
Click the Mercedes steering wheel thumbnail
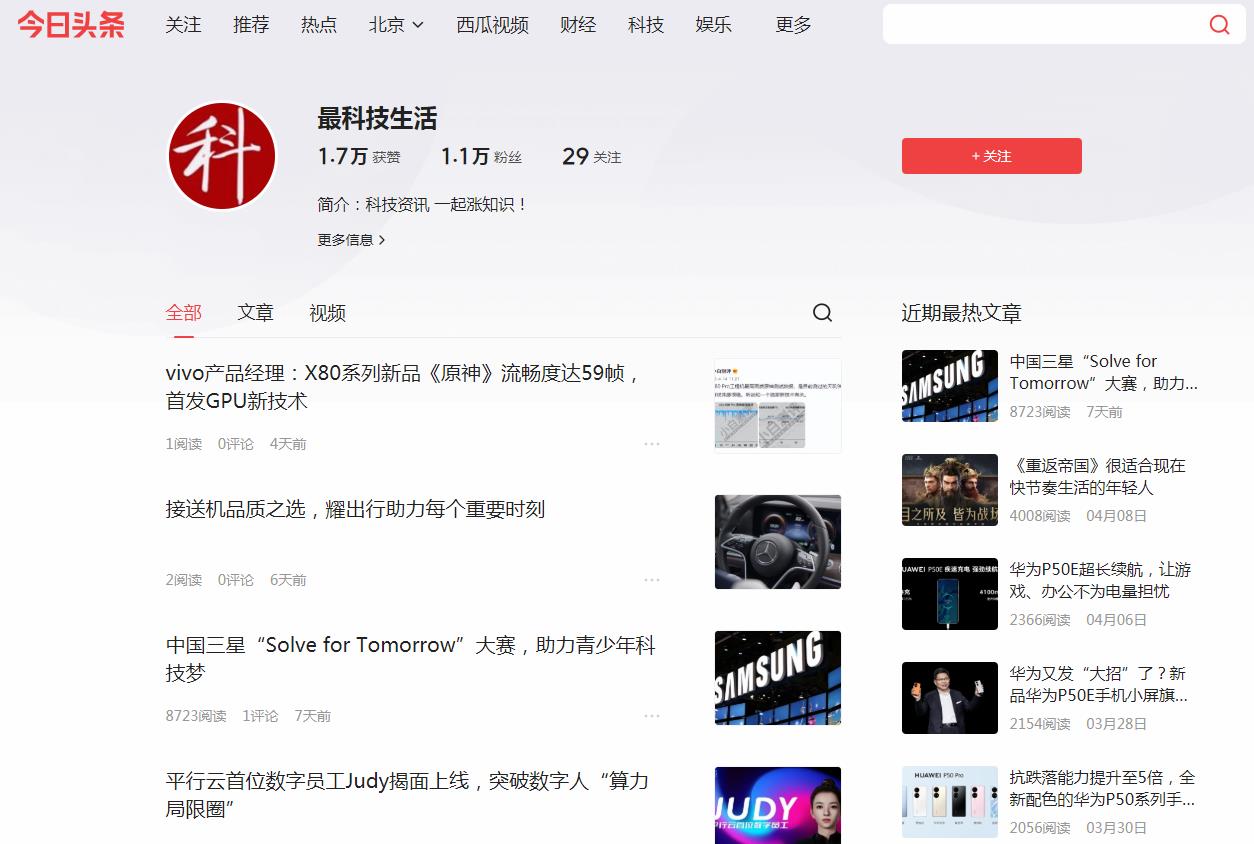click(778, 542)
